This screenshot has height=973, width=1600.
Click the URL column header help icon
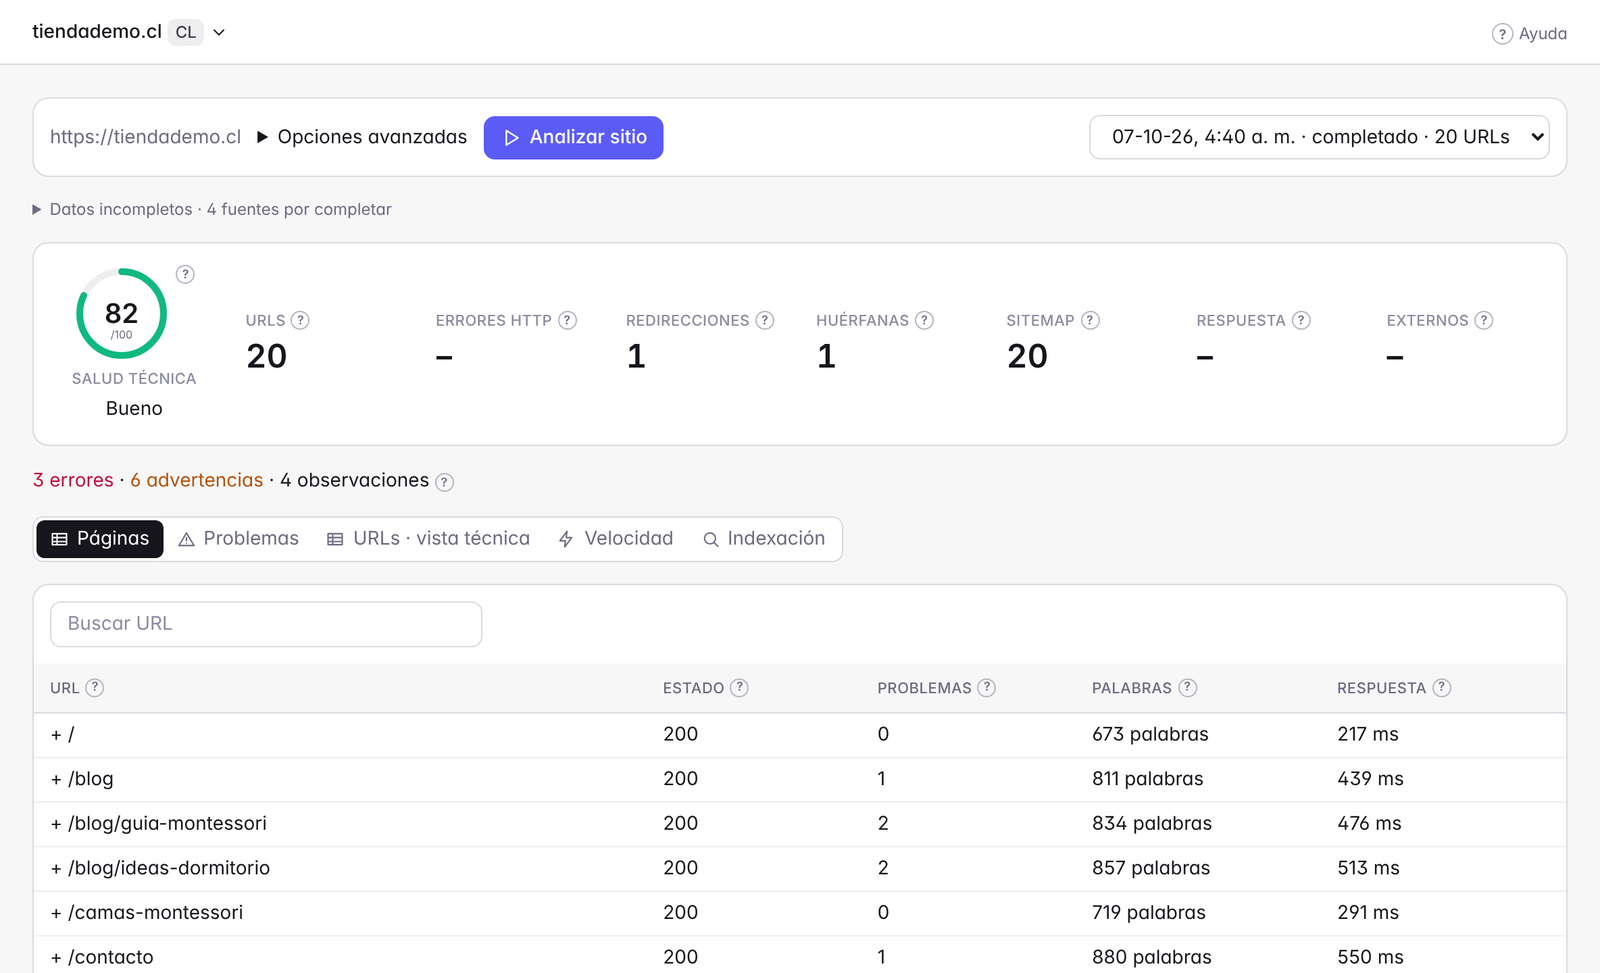[x=94, y=687]
